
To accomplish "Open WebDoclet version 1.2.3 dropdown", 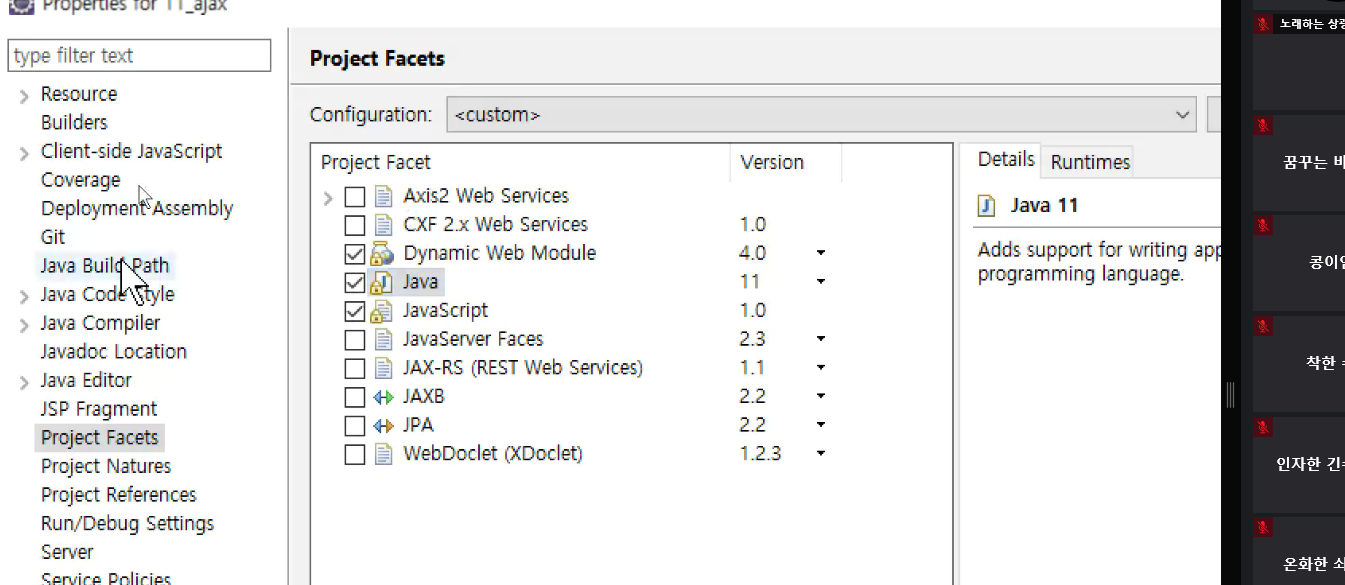I will tap(821, 454).
